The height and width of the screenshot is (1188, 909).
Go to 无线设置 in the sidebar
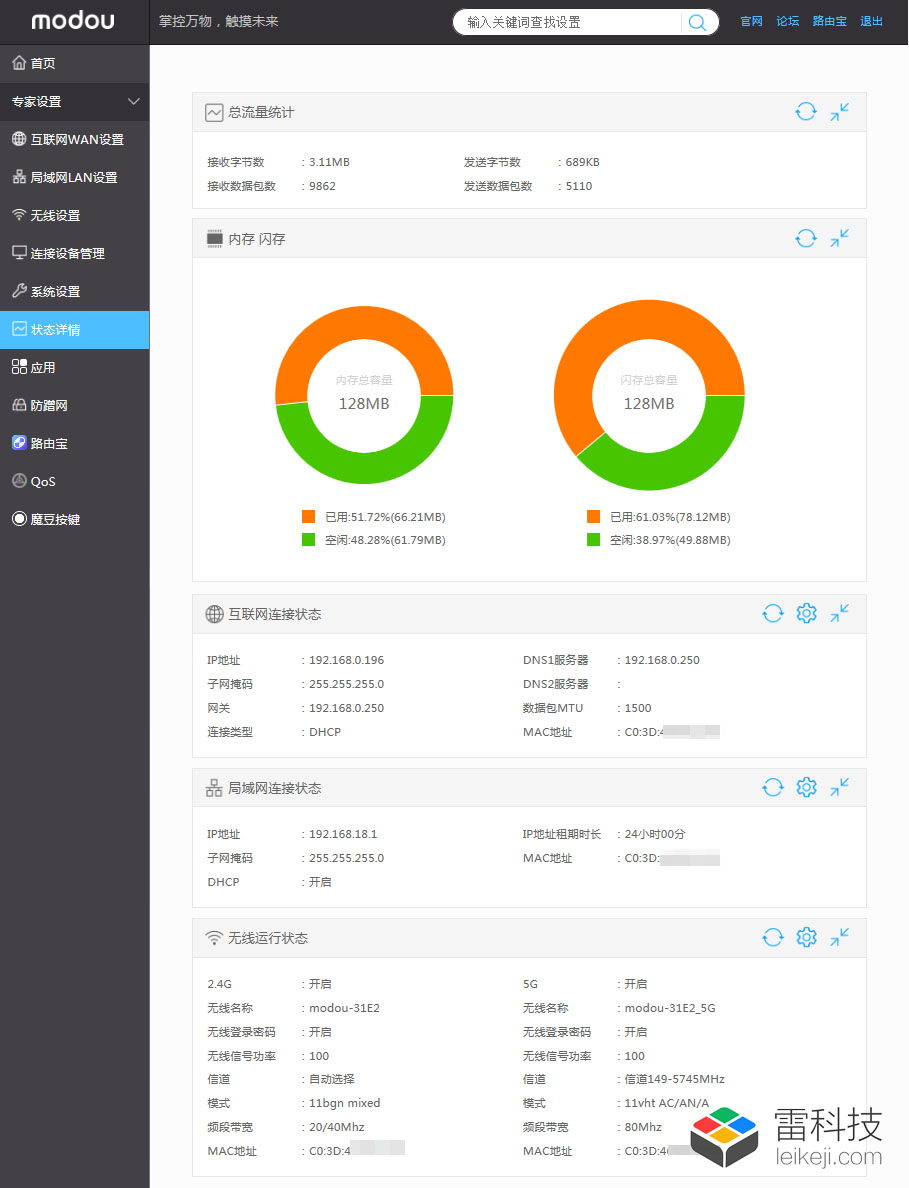pyautogui.click(x=55, y=216)
